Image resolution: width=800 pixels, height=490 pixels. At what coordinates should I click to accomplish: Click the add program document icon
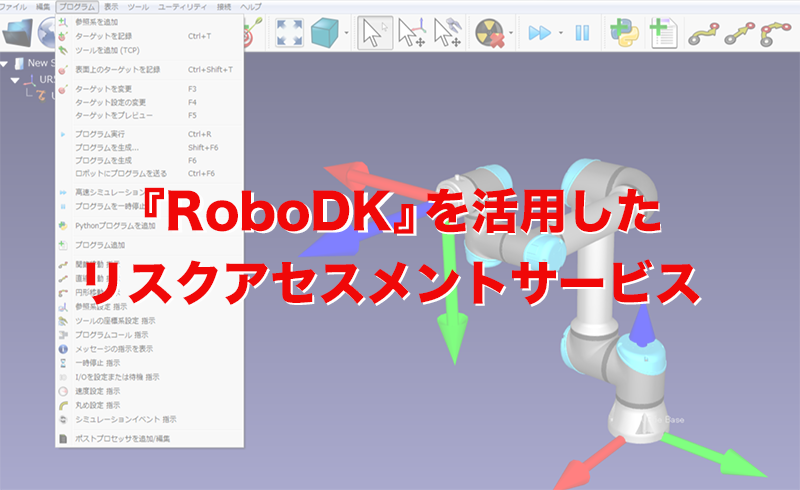663,33
